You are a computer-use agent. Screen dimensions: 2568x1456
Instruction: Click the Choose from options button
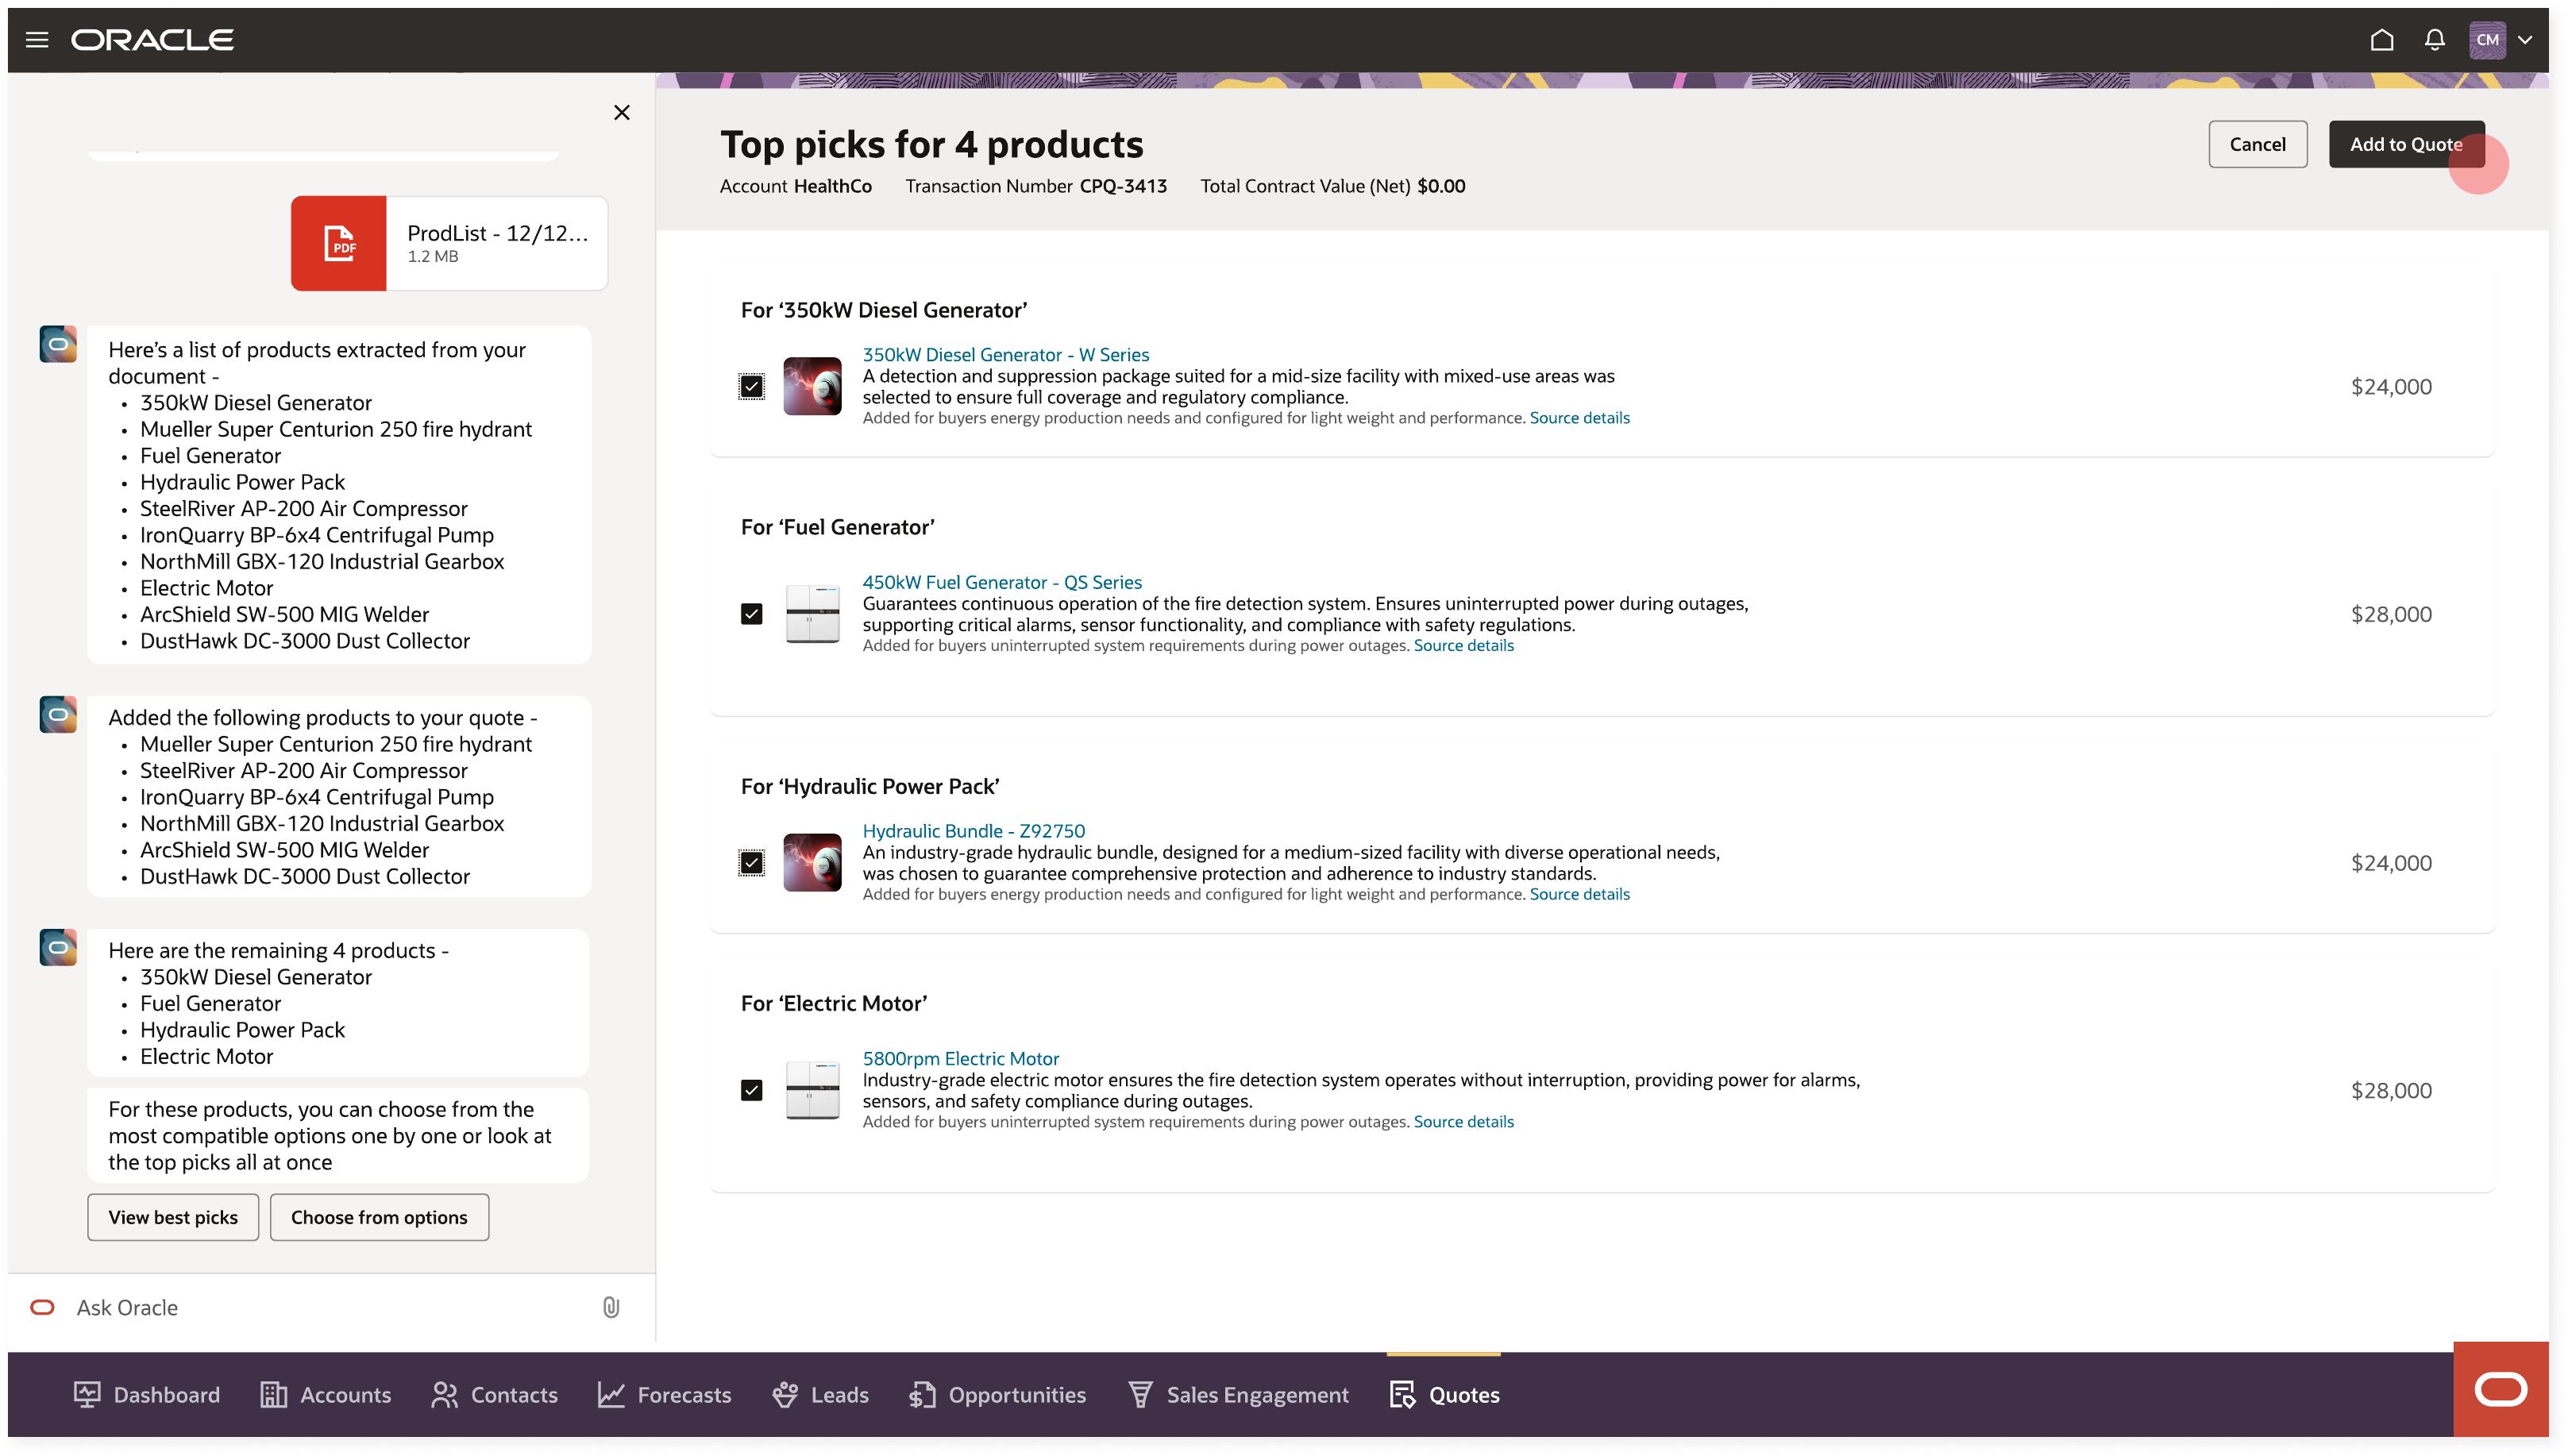(x=379, y=1217)
